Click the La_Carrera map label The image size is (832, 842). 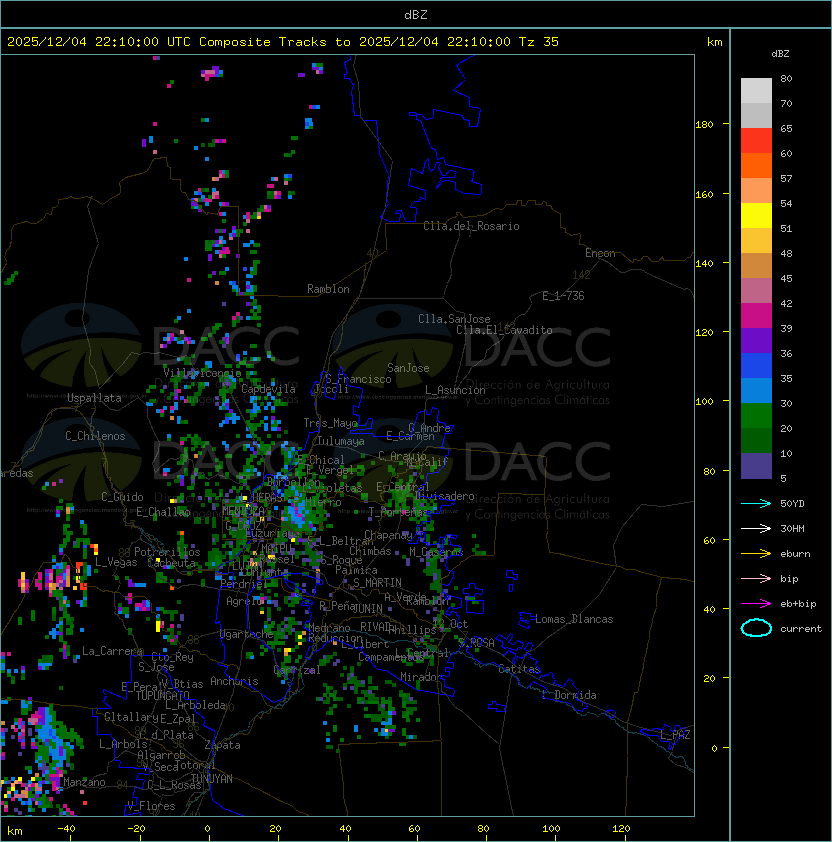tap(113, 651)
